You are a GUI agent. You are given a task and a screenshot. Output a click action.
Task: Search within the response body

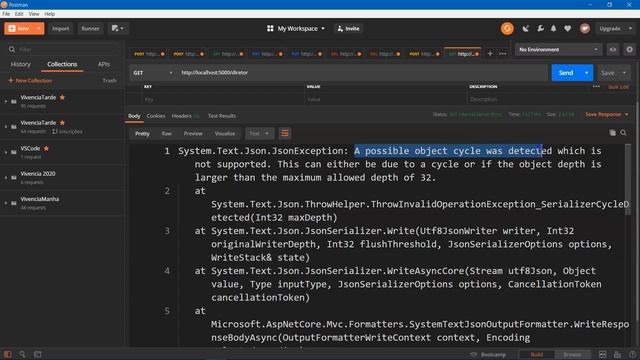click(623, 133)
